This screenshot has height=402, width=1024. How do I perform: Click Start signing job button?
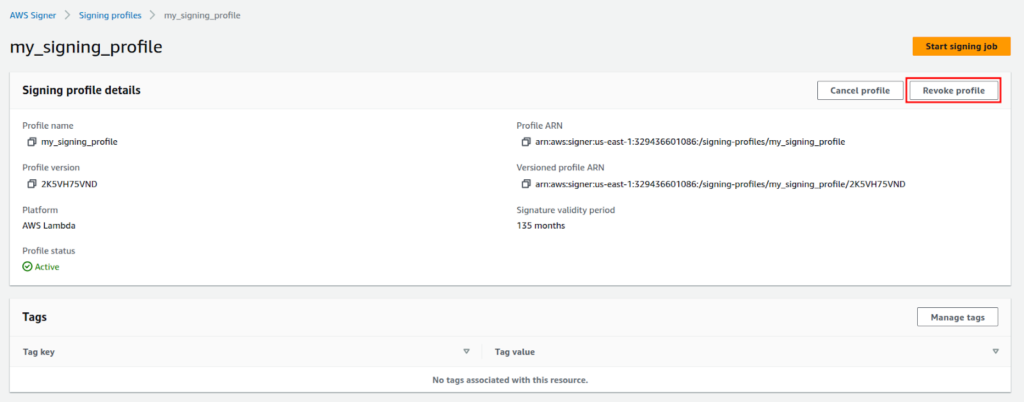coord(961,47)
